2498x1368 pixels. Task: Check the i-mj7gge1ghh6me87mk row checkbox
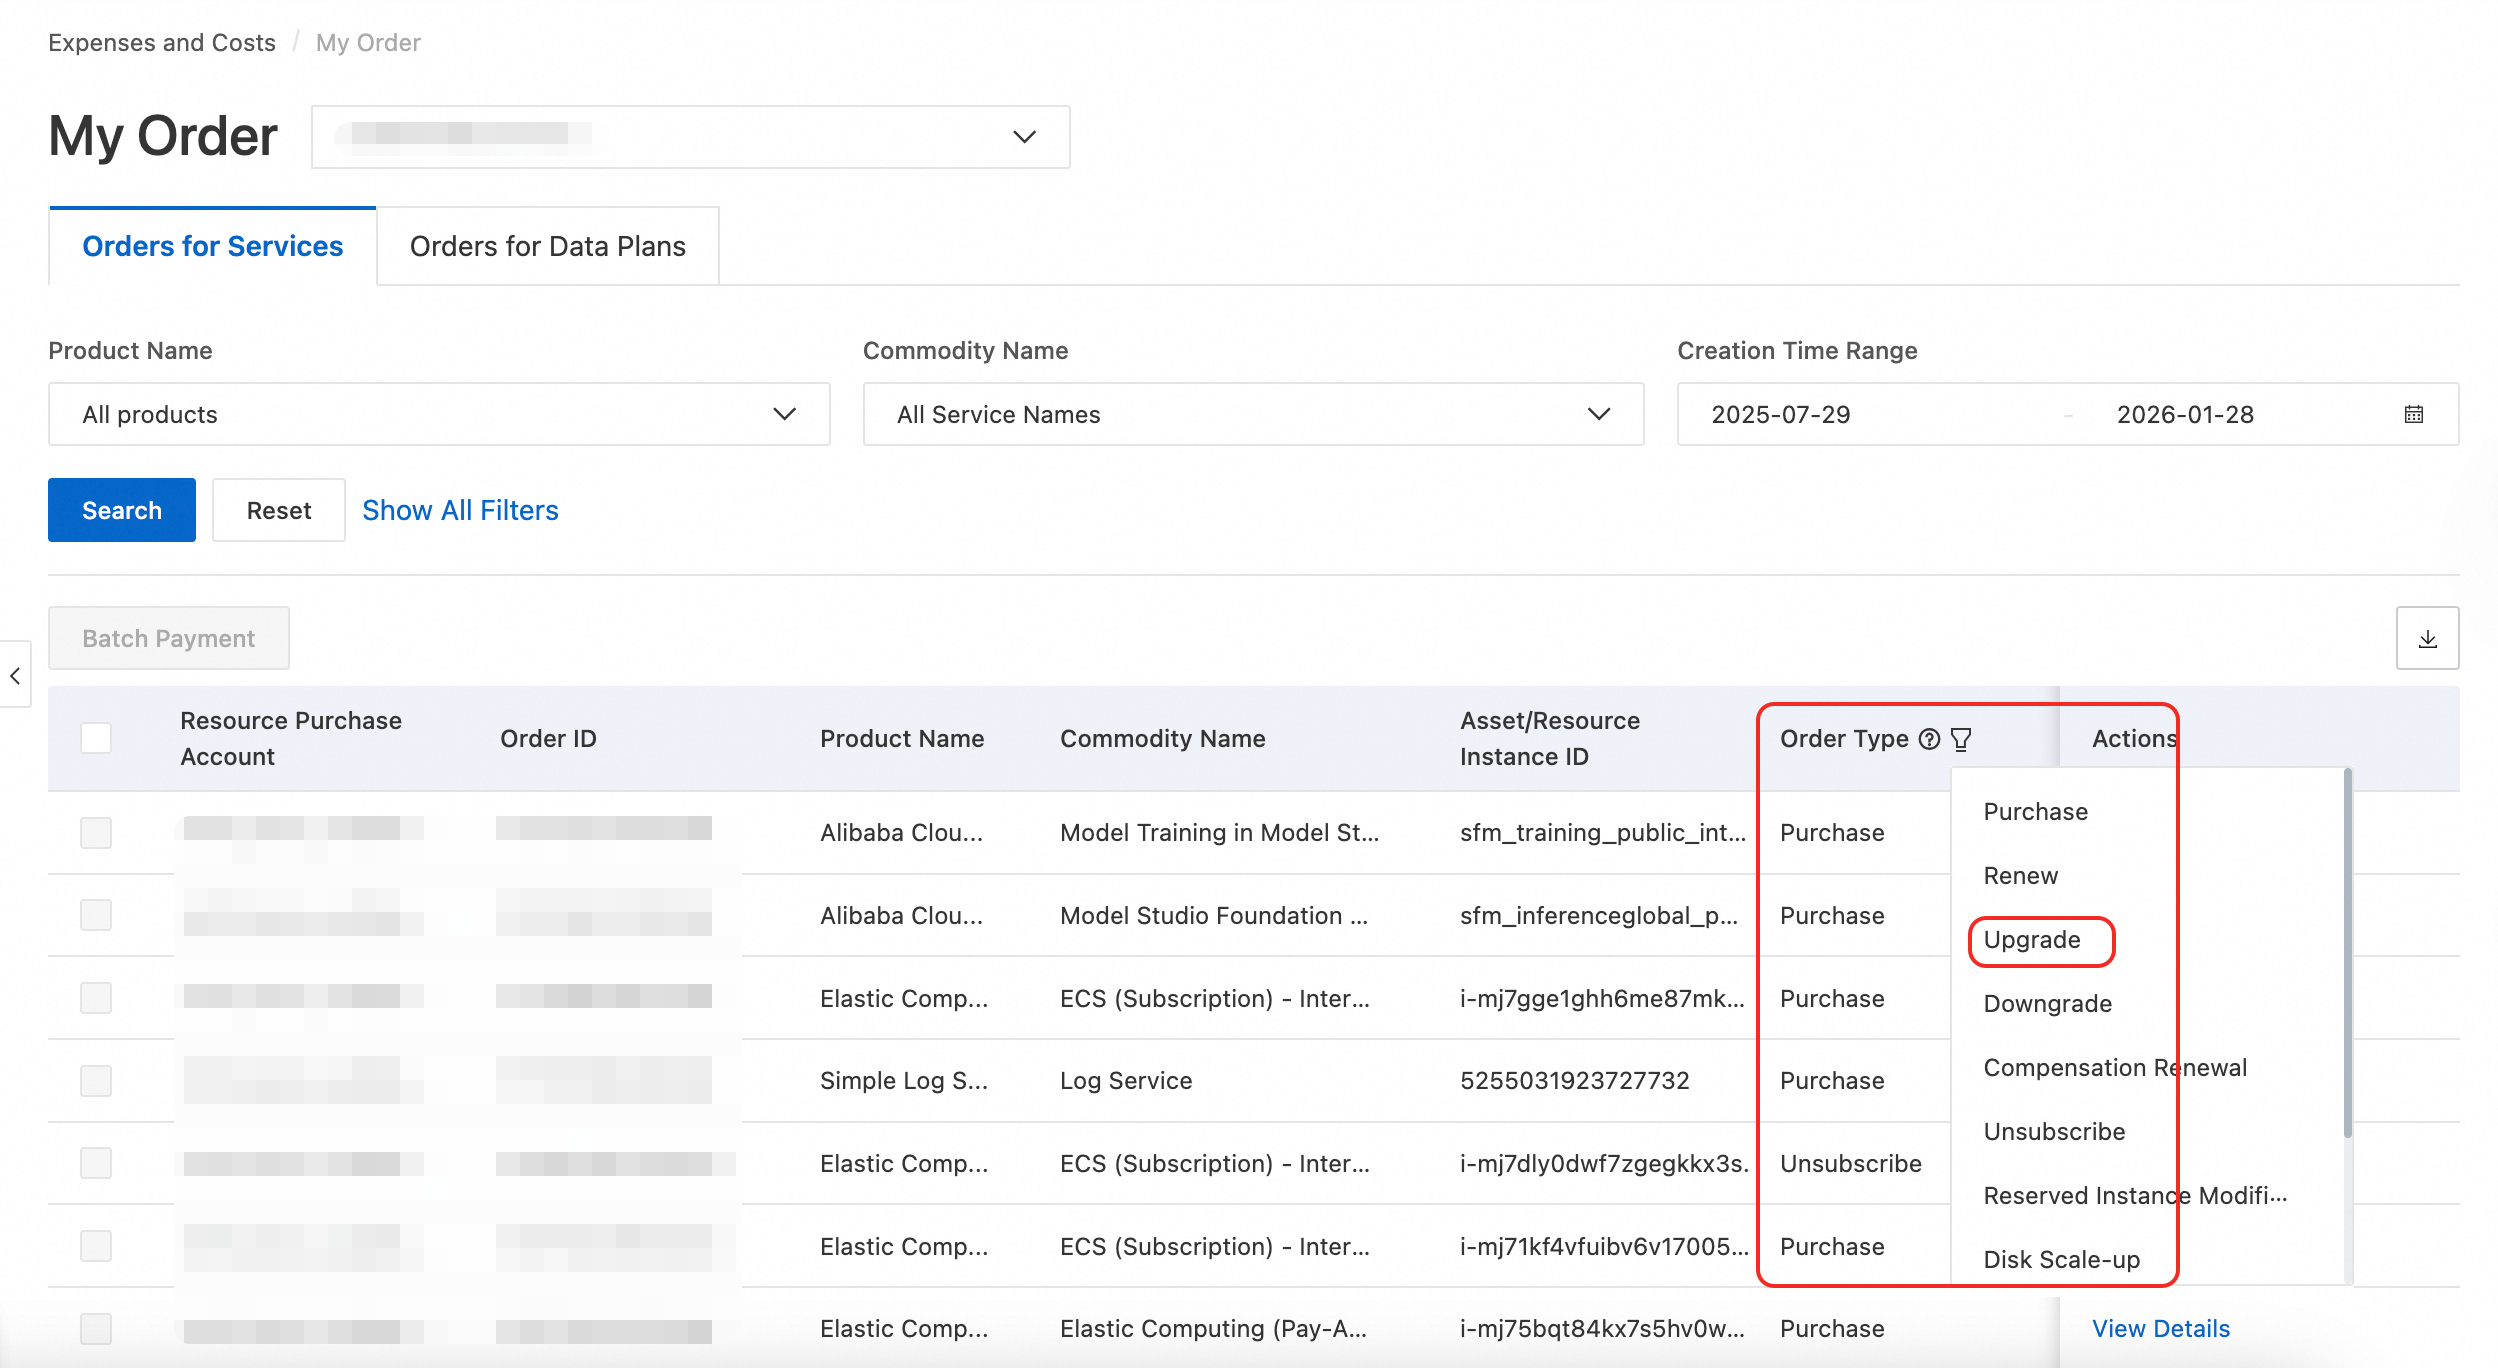(96, 998)
